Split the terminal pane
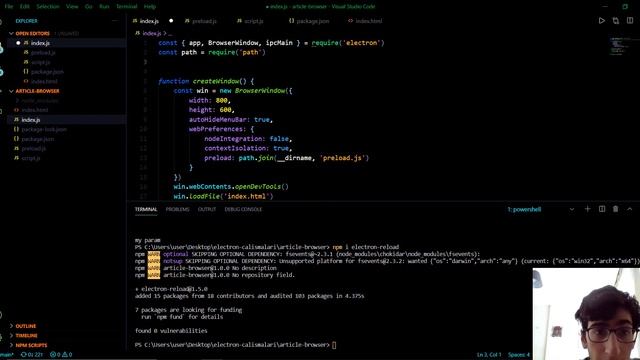Viewport: 640px width, 360px height. coord(602,209)
